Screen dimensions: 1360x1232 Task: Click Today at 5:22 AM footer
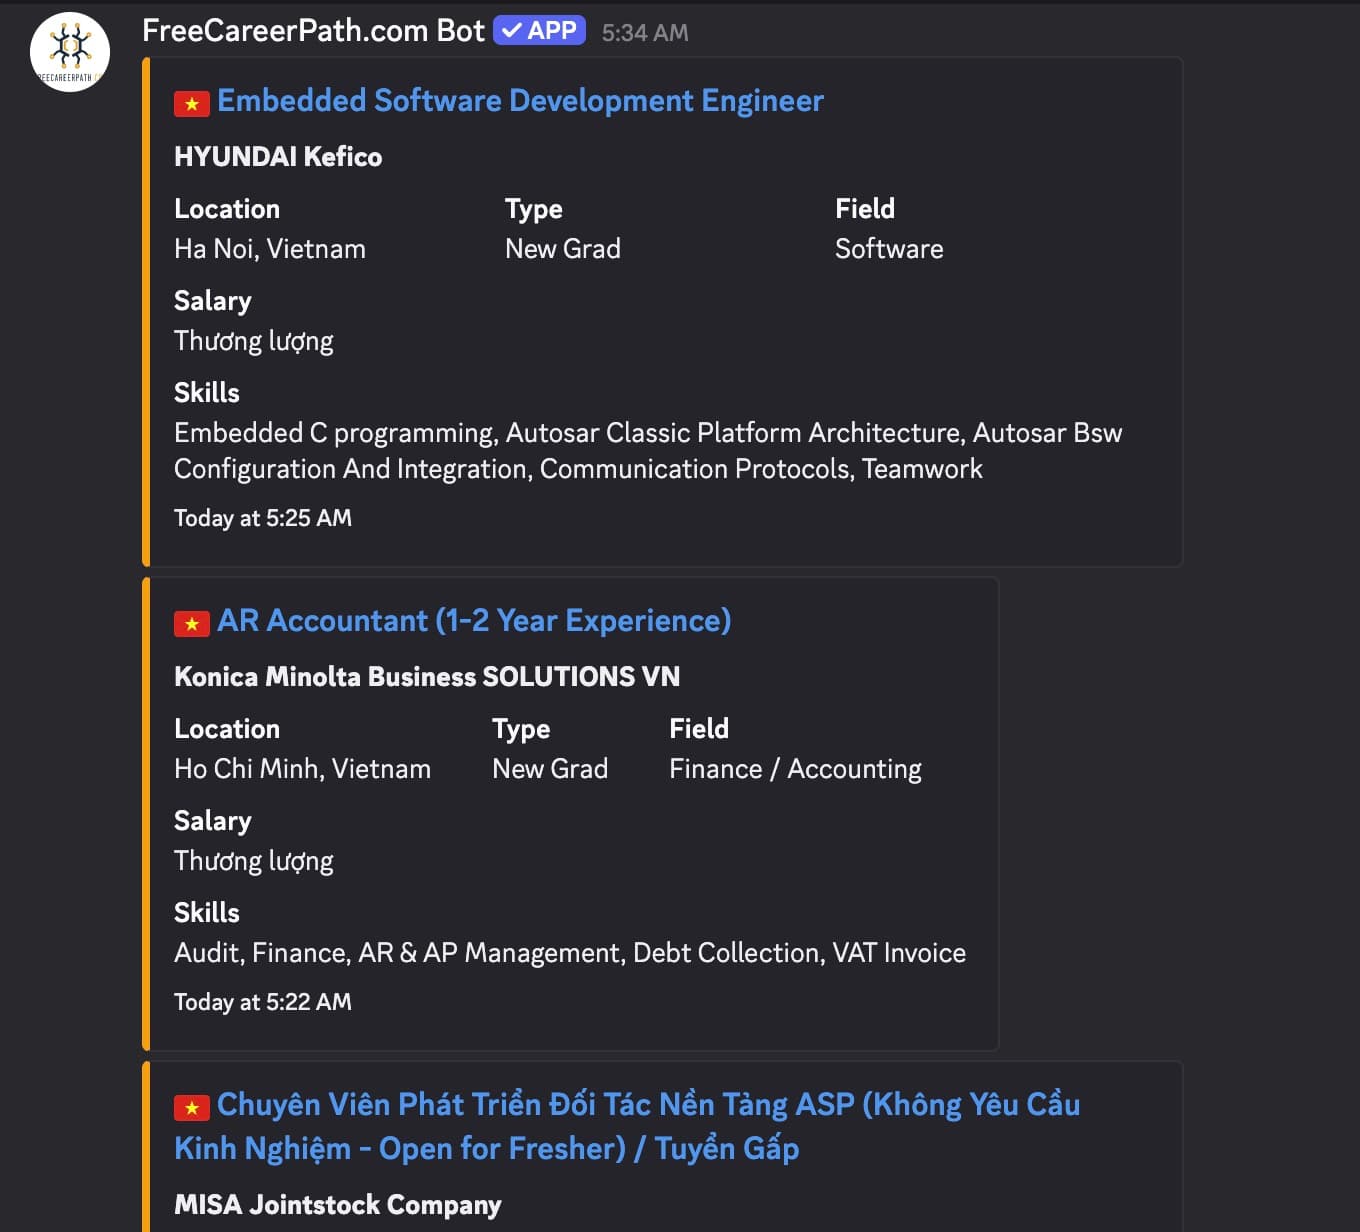point(263,1002)
